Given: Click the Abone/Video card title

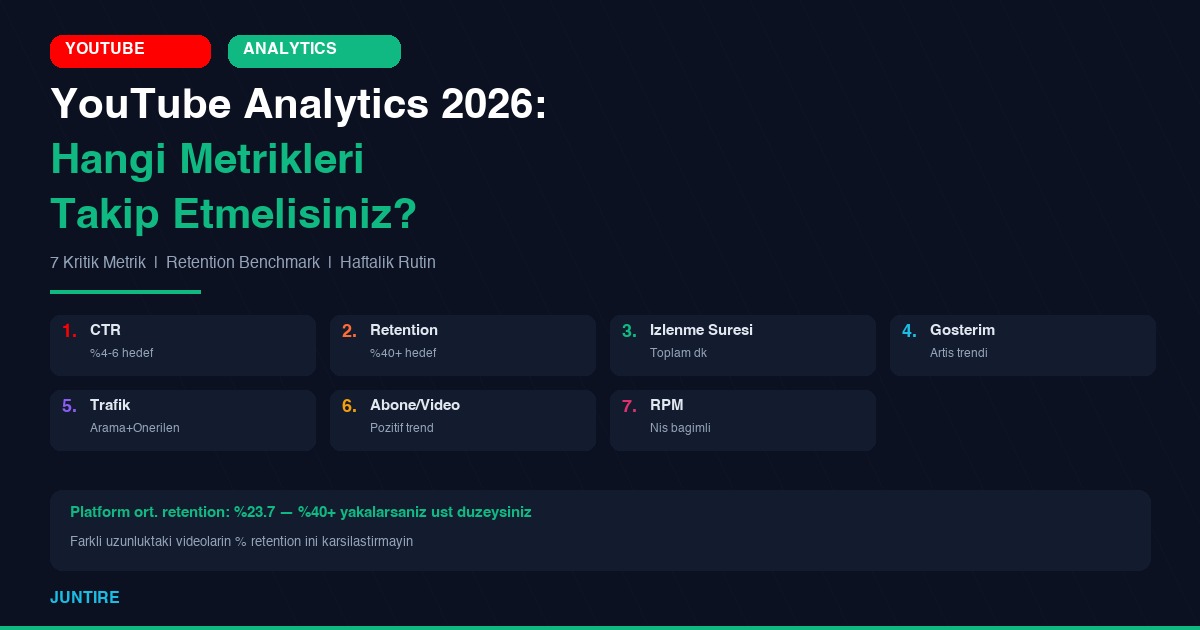Looking at the screenshot, I should point(415,405).
